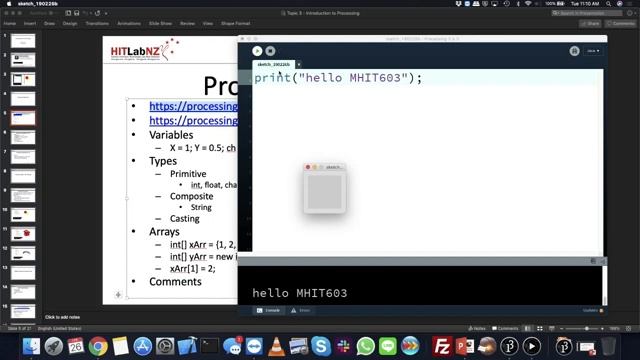Open App Store from the Dock
The height and width of the screenshot is (360, 640).
142,347
